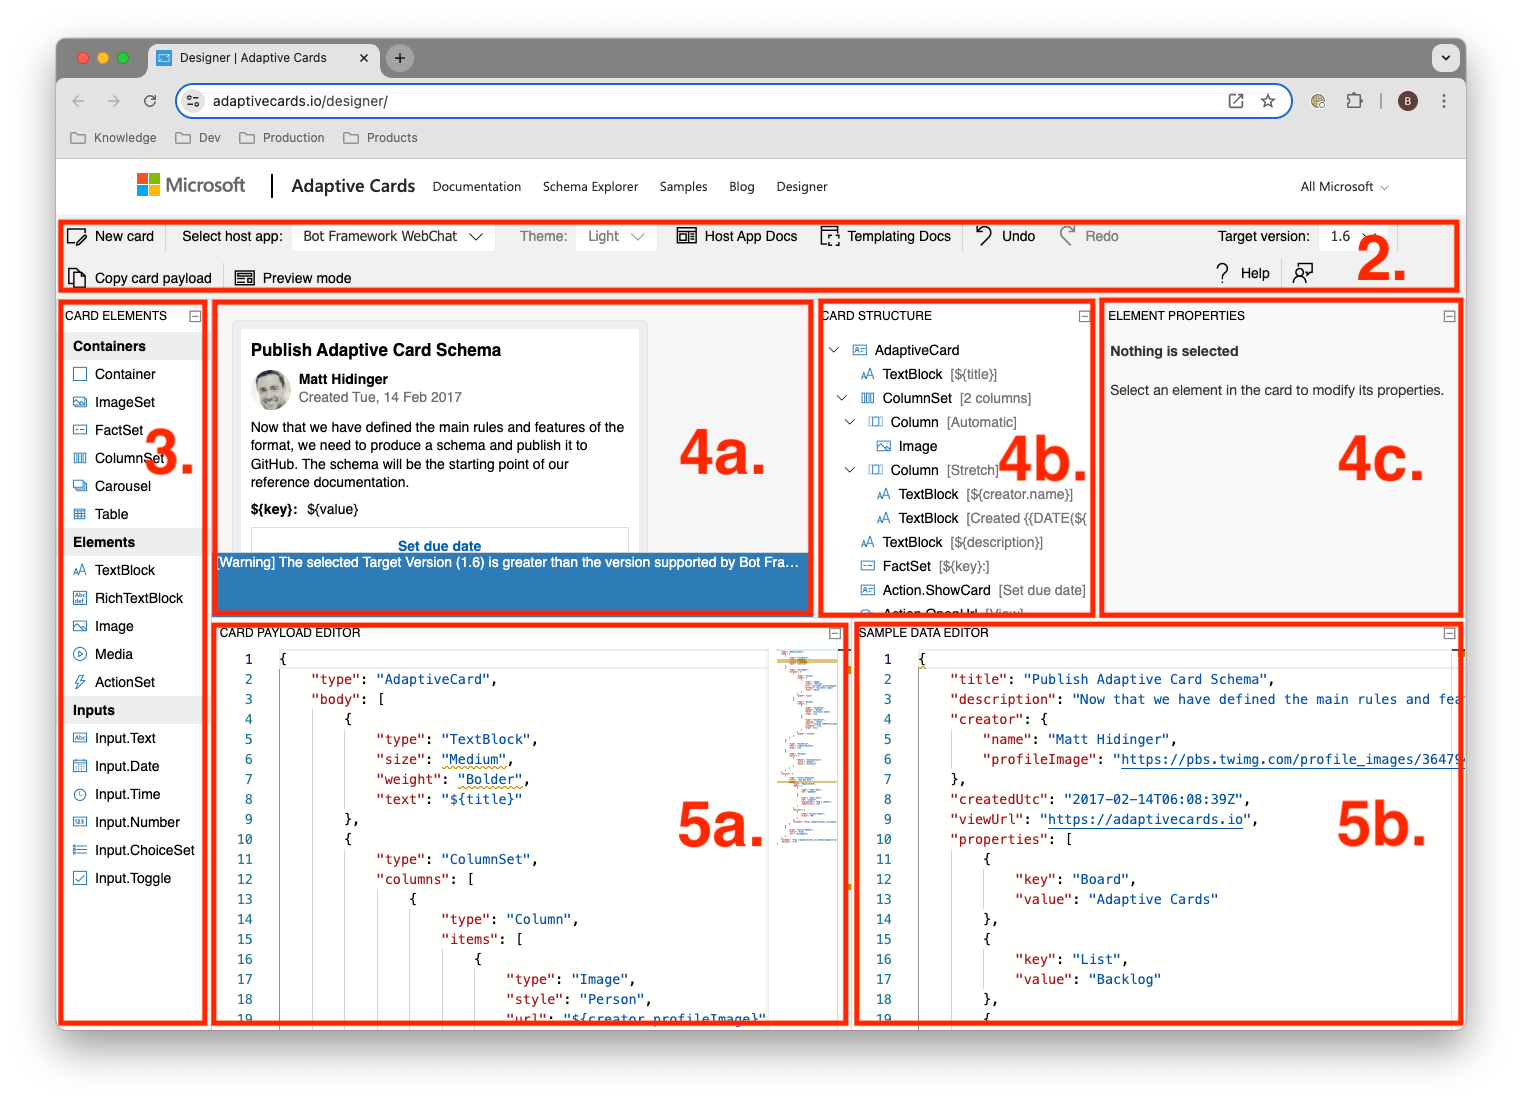Click the feedback person icon beside Help

tap(1303, 273)
